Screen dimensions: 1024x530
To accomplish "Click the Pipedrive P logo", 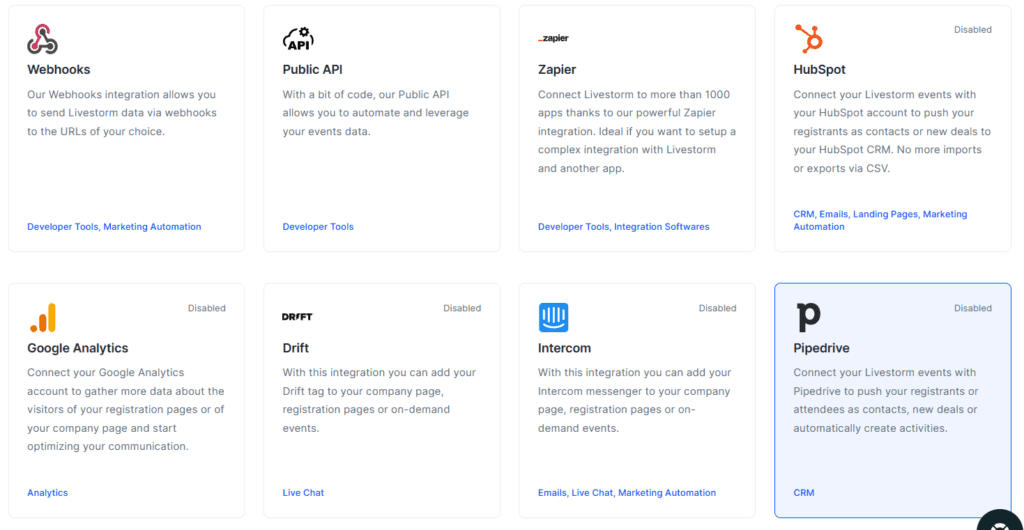I will coord(808,317).
